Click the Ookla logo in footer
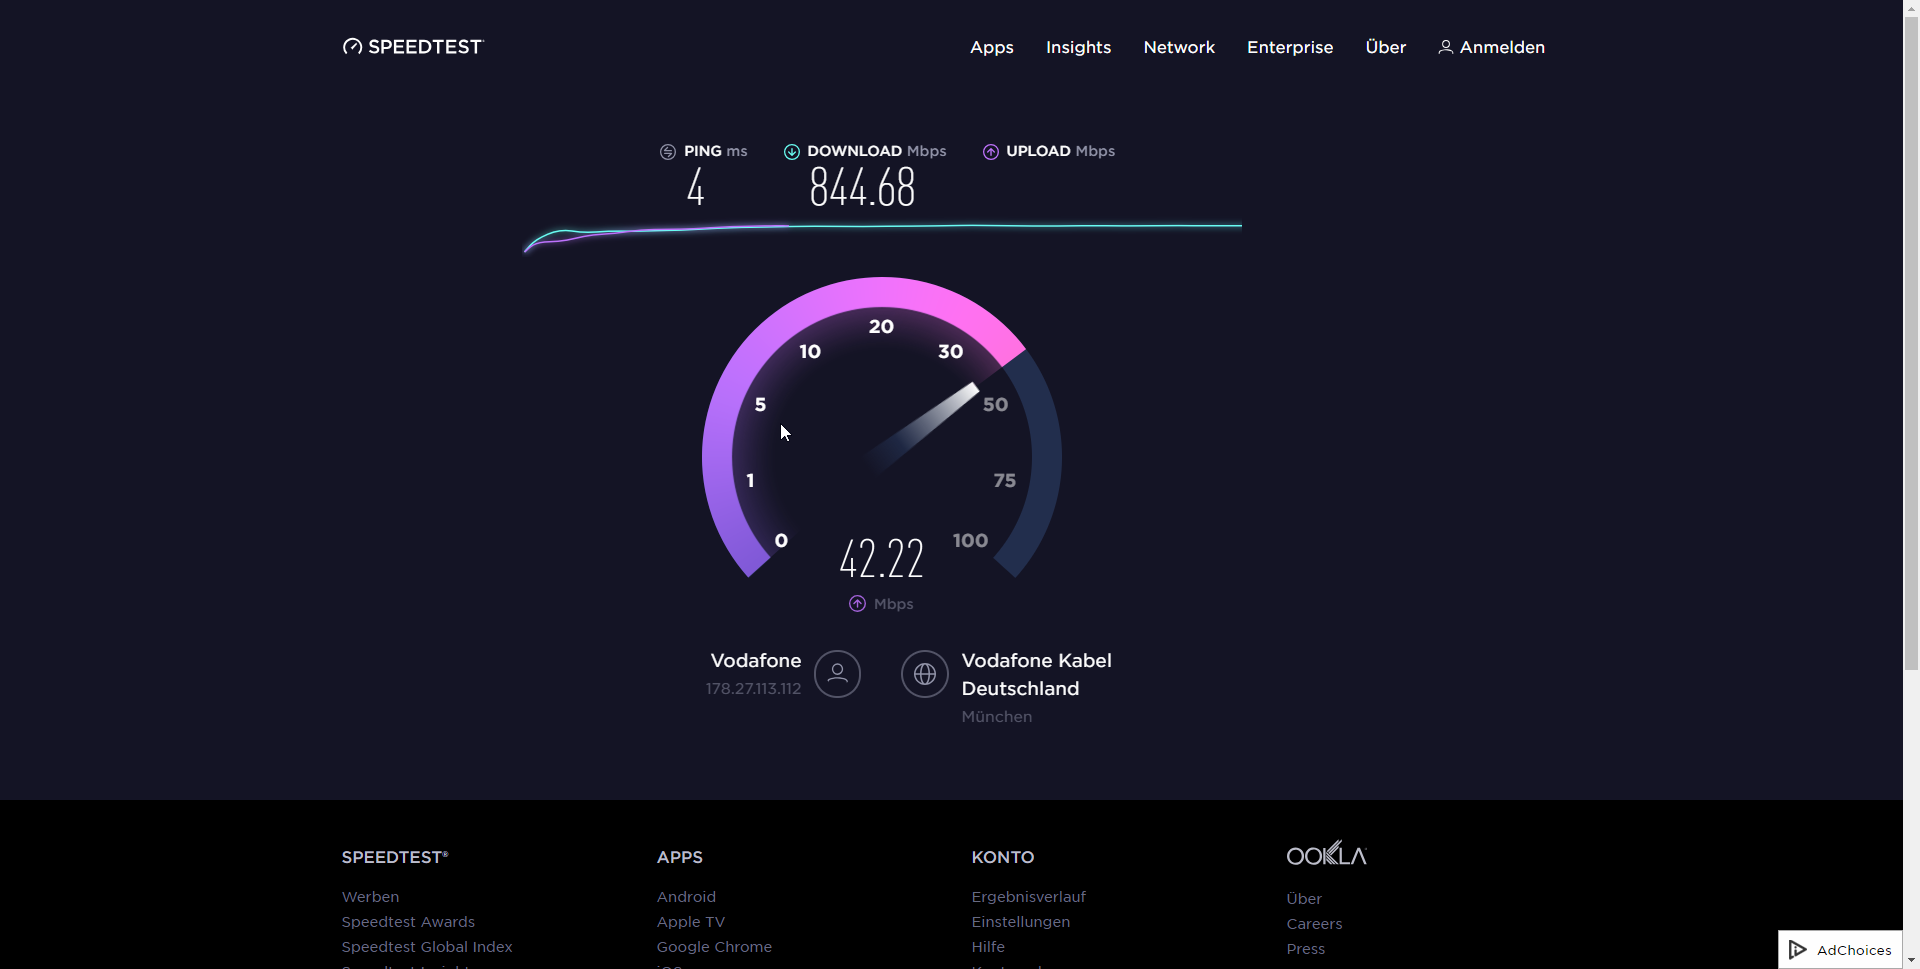 point(1326,854)
